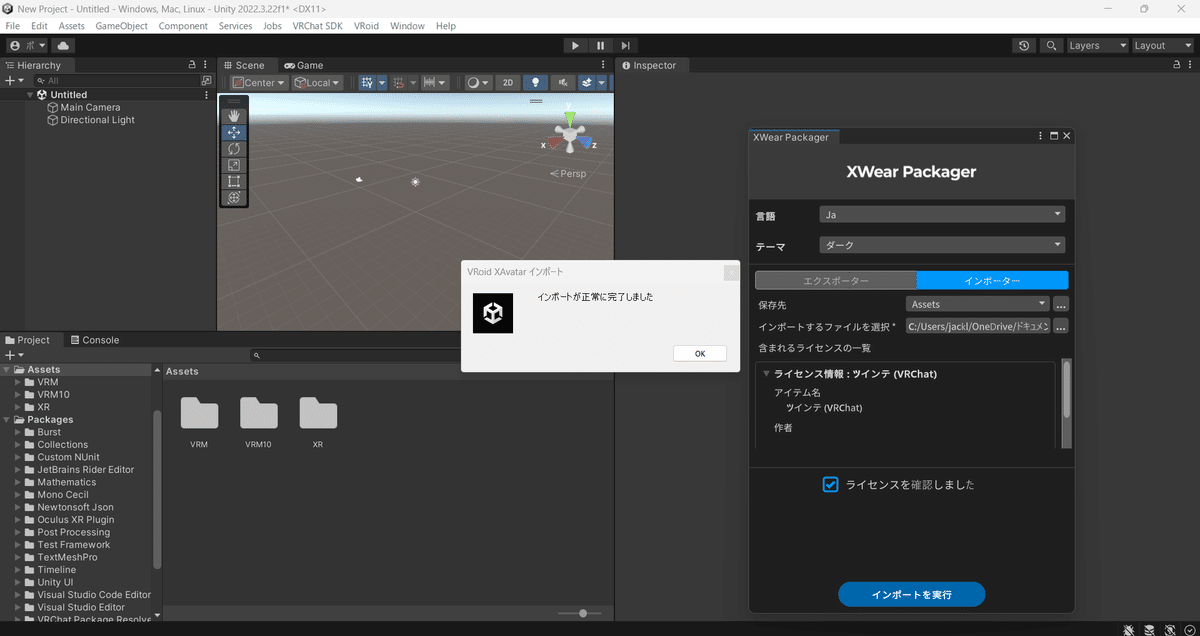1200x636 pixels.
Task: Open the Center pivot mode dropdown
Action: 259,83
